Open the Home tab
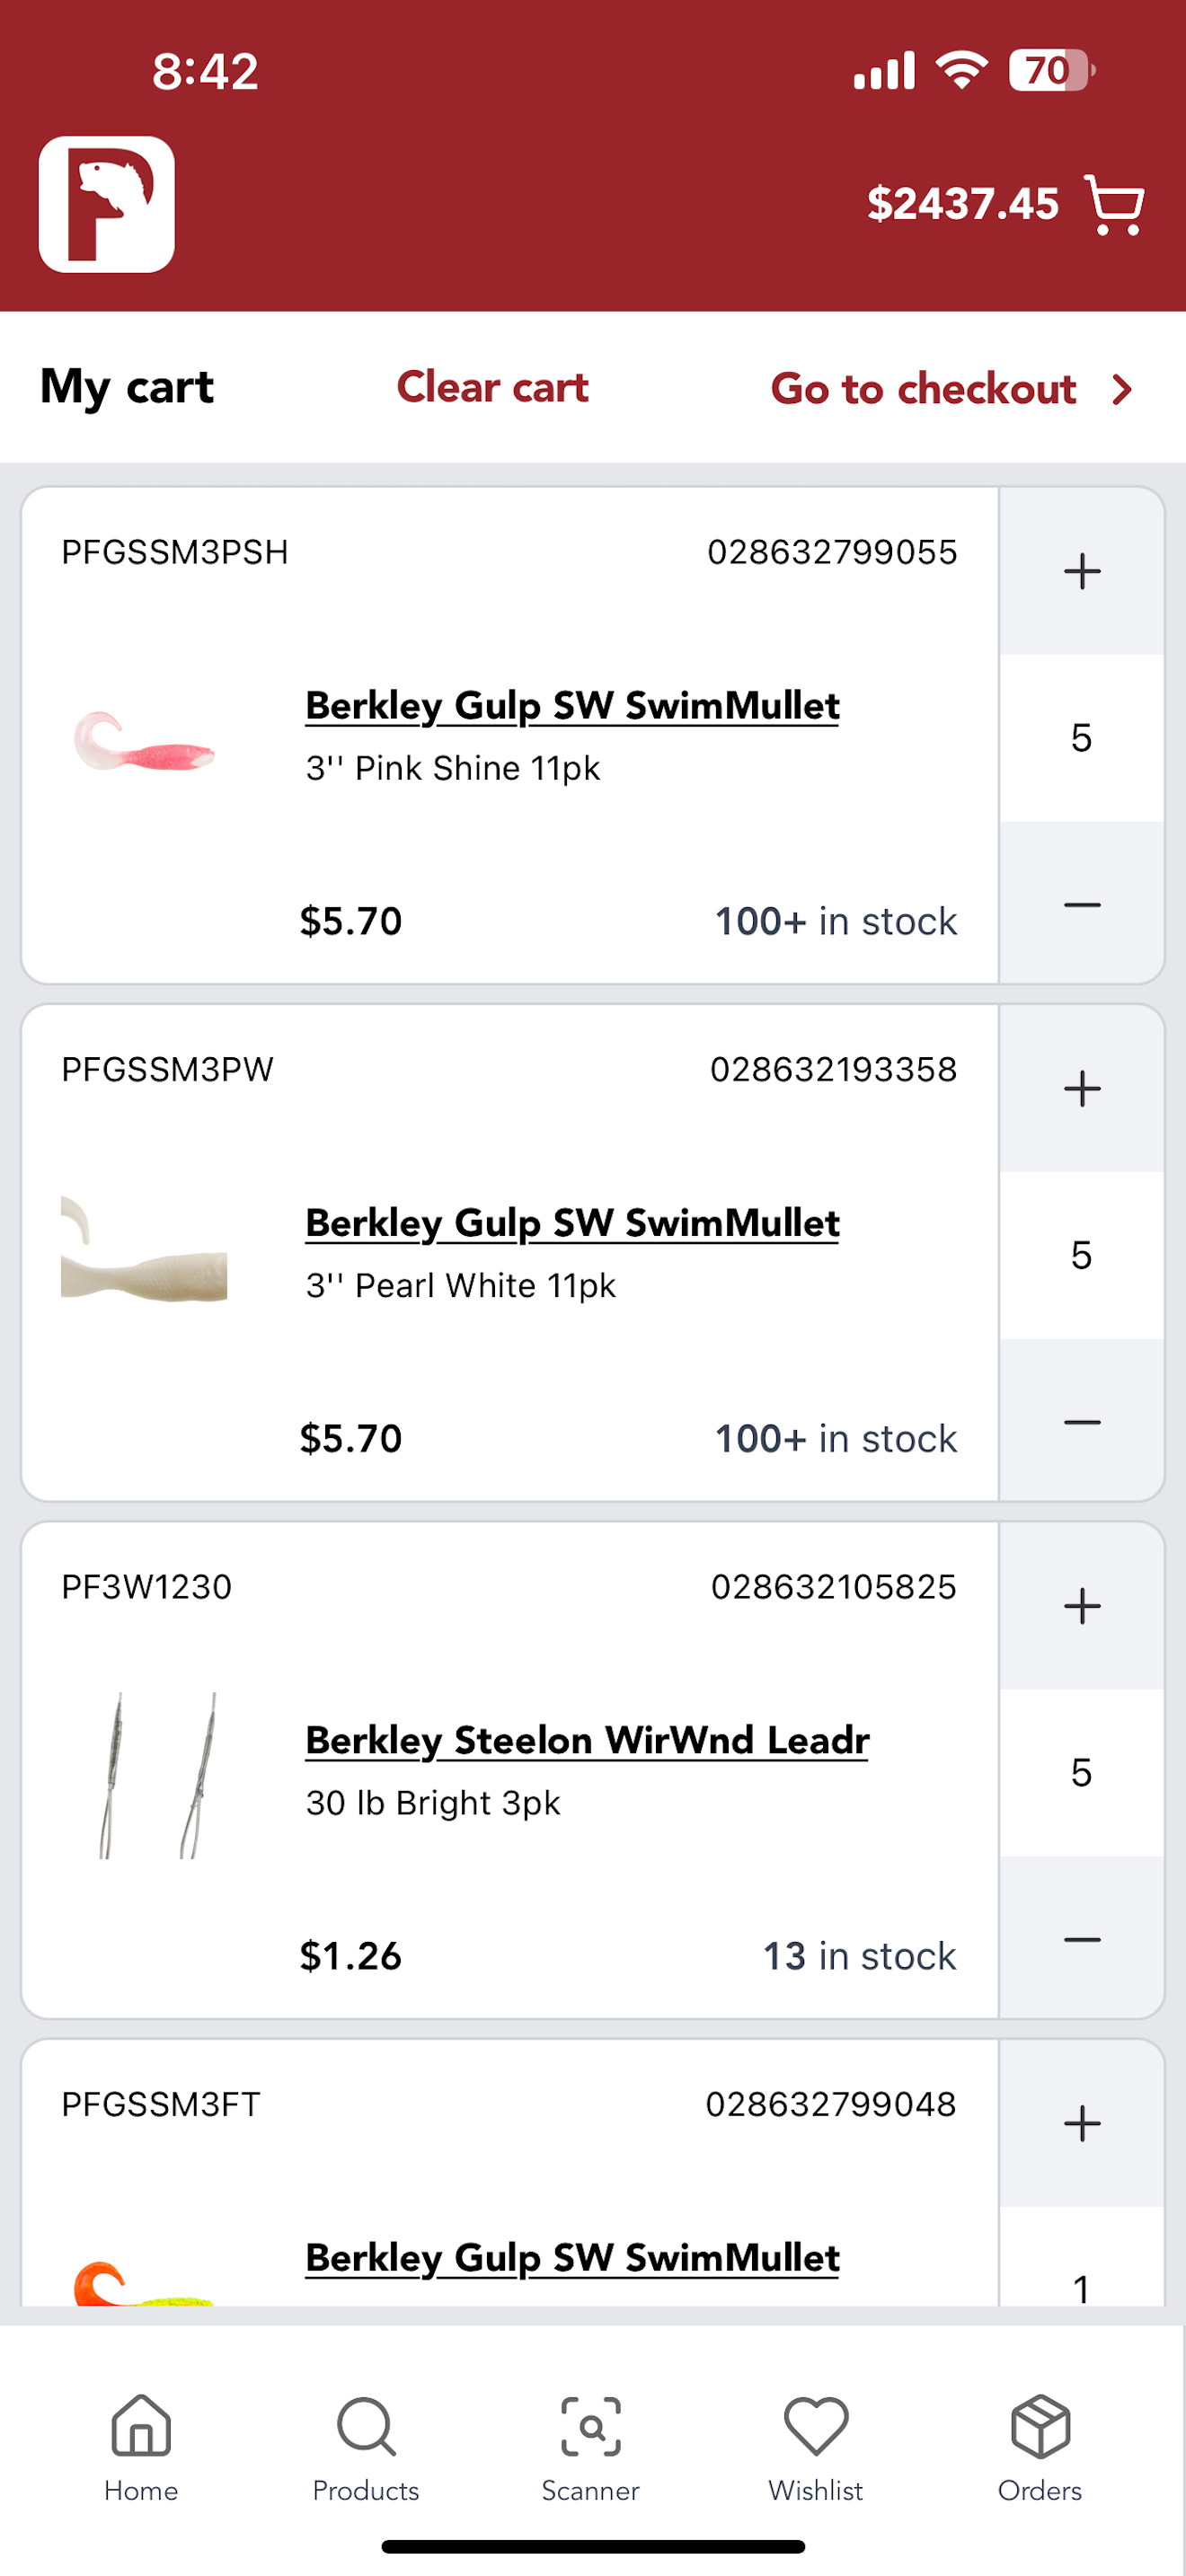This screenshot has width=1186, height=2576. [141, 2448]
